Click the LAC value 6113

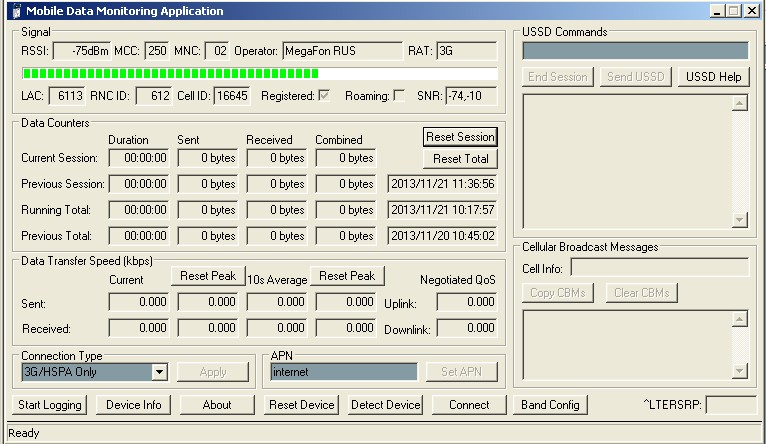[66, 96]
